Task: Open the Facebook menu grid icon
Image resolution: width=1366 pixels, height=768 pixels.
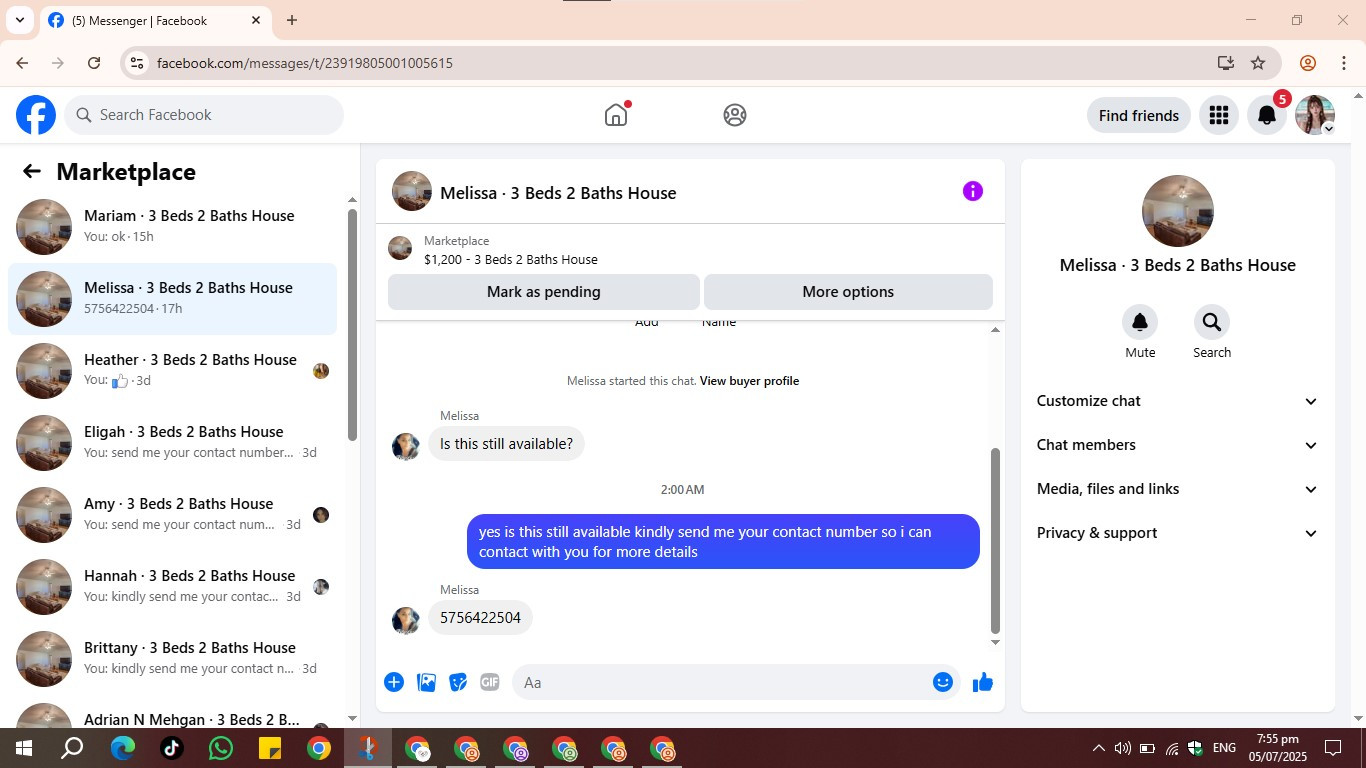Action: click(x=1218, y=115)
